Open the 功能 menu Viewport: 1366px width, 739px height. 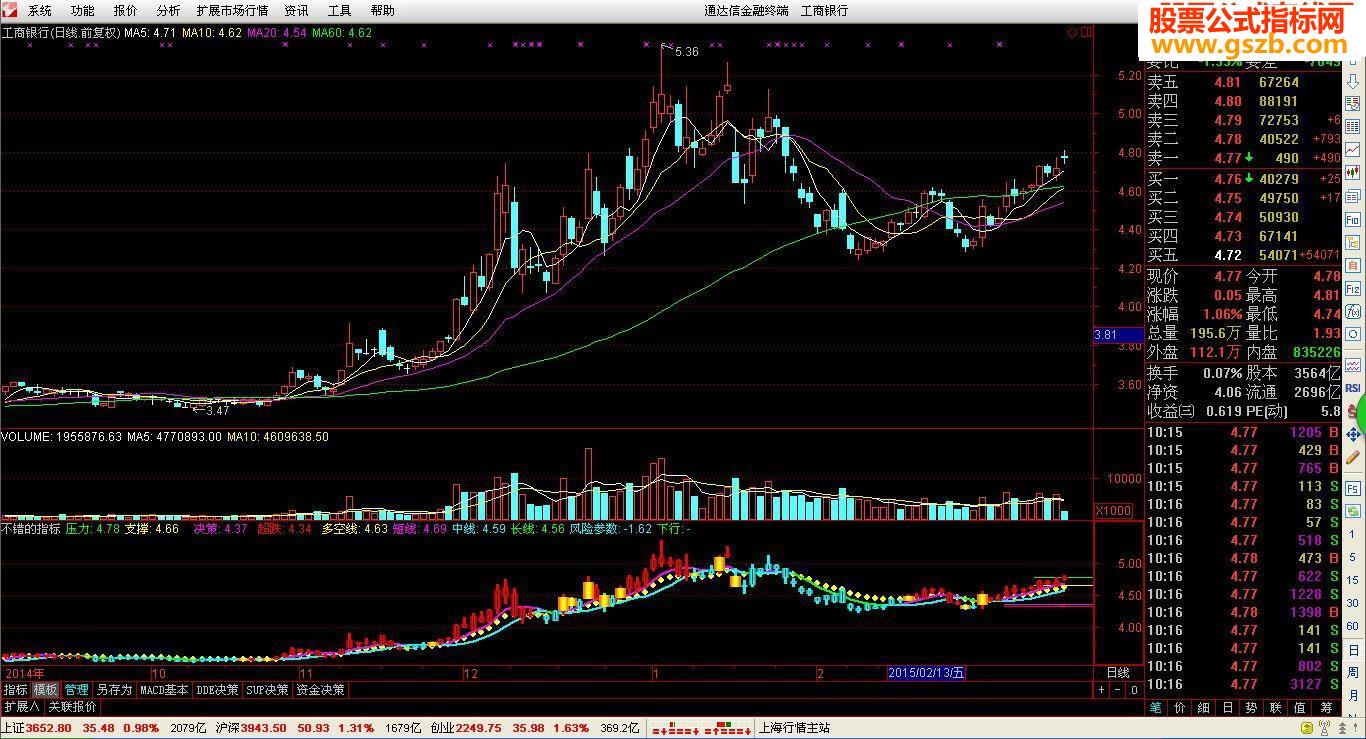click(83, 10)
